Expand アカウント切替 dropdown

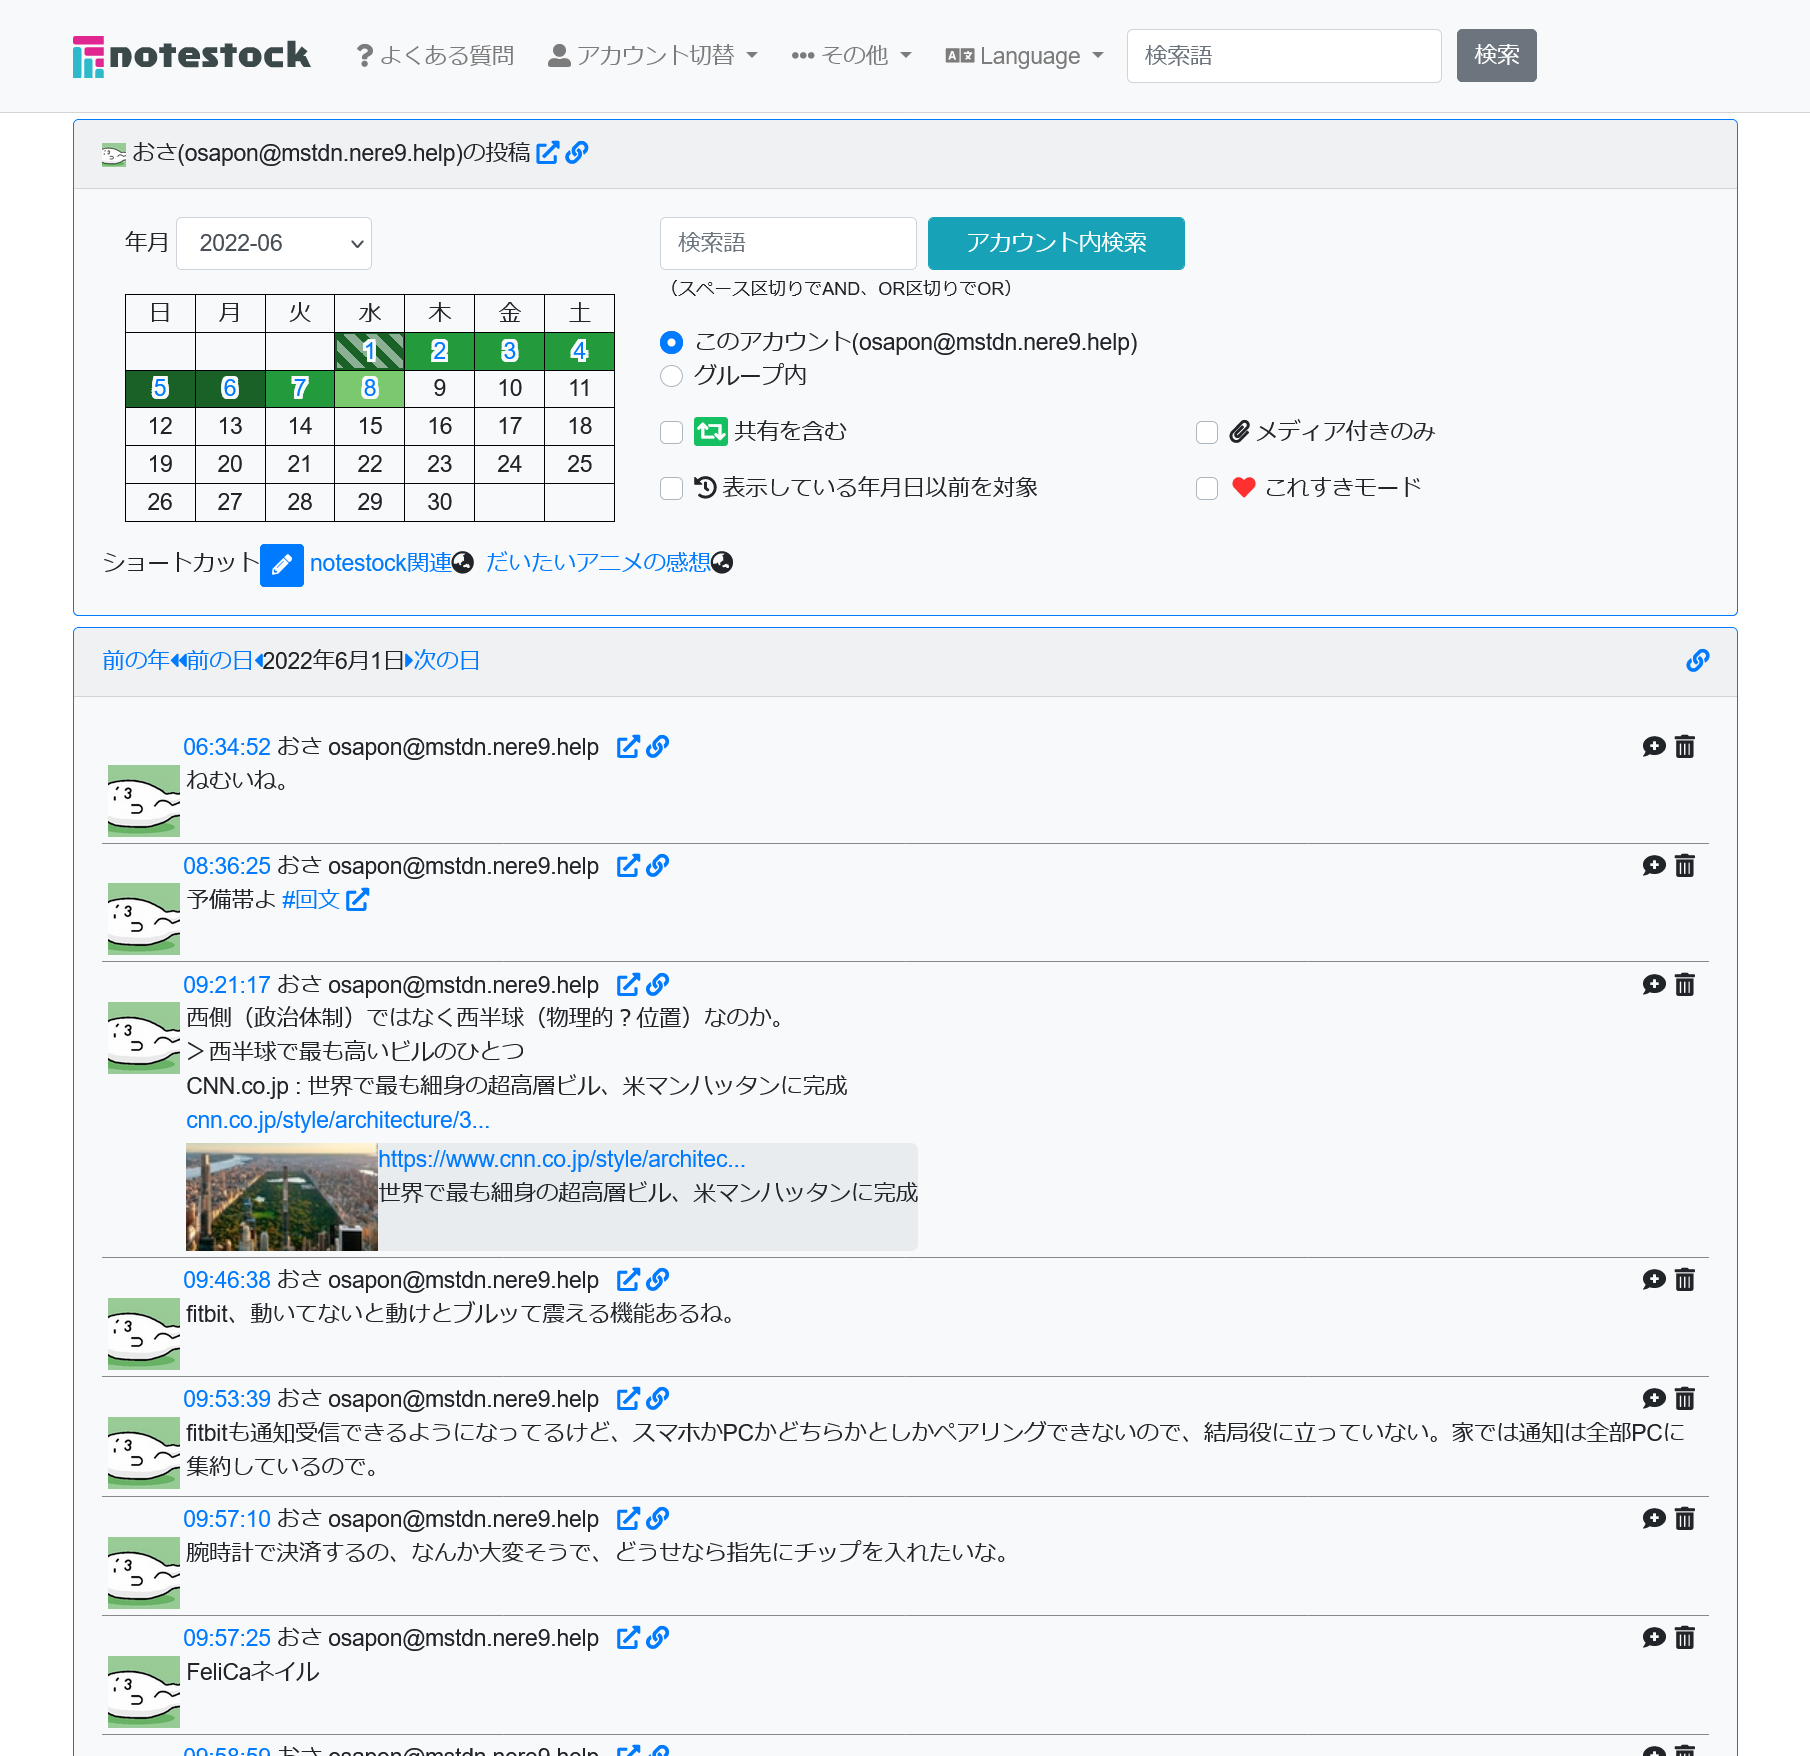pos(653,56)
